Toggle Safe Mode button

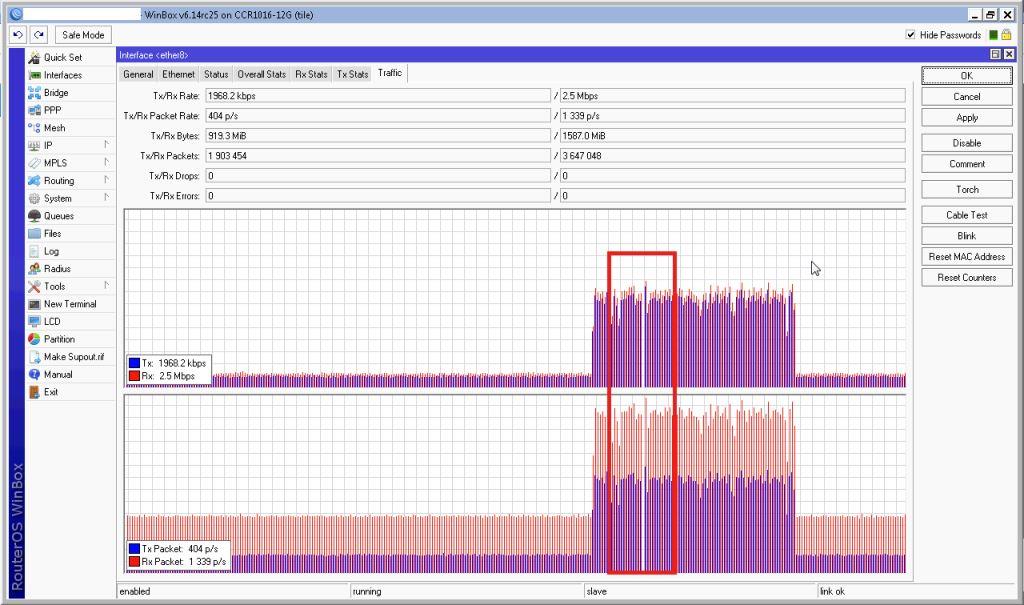[x=83, y=35]
